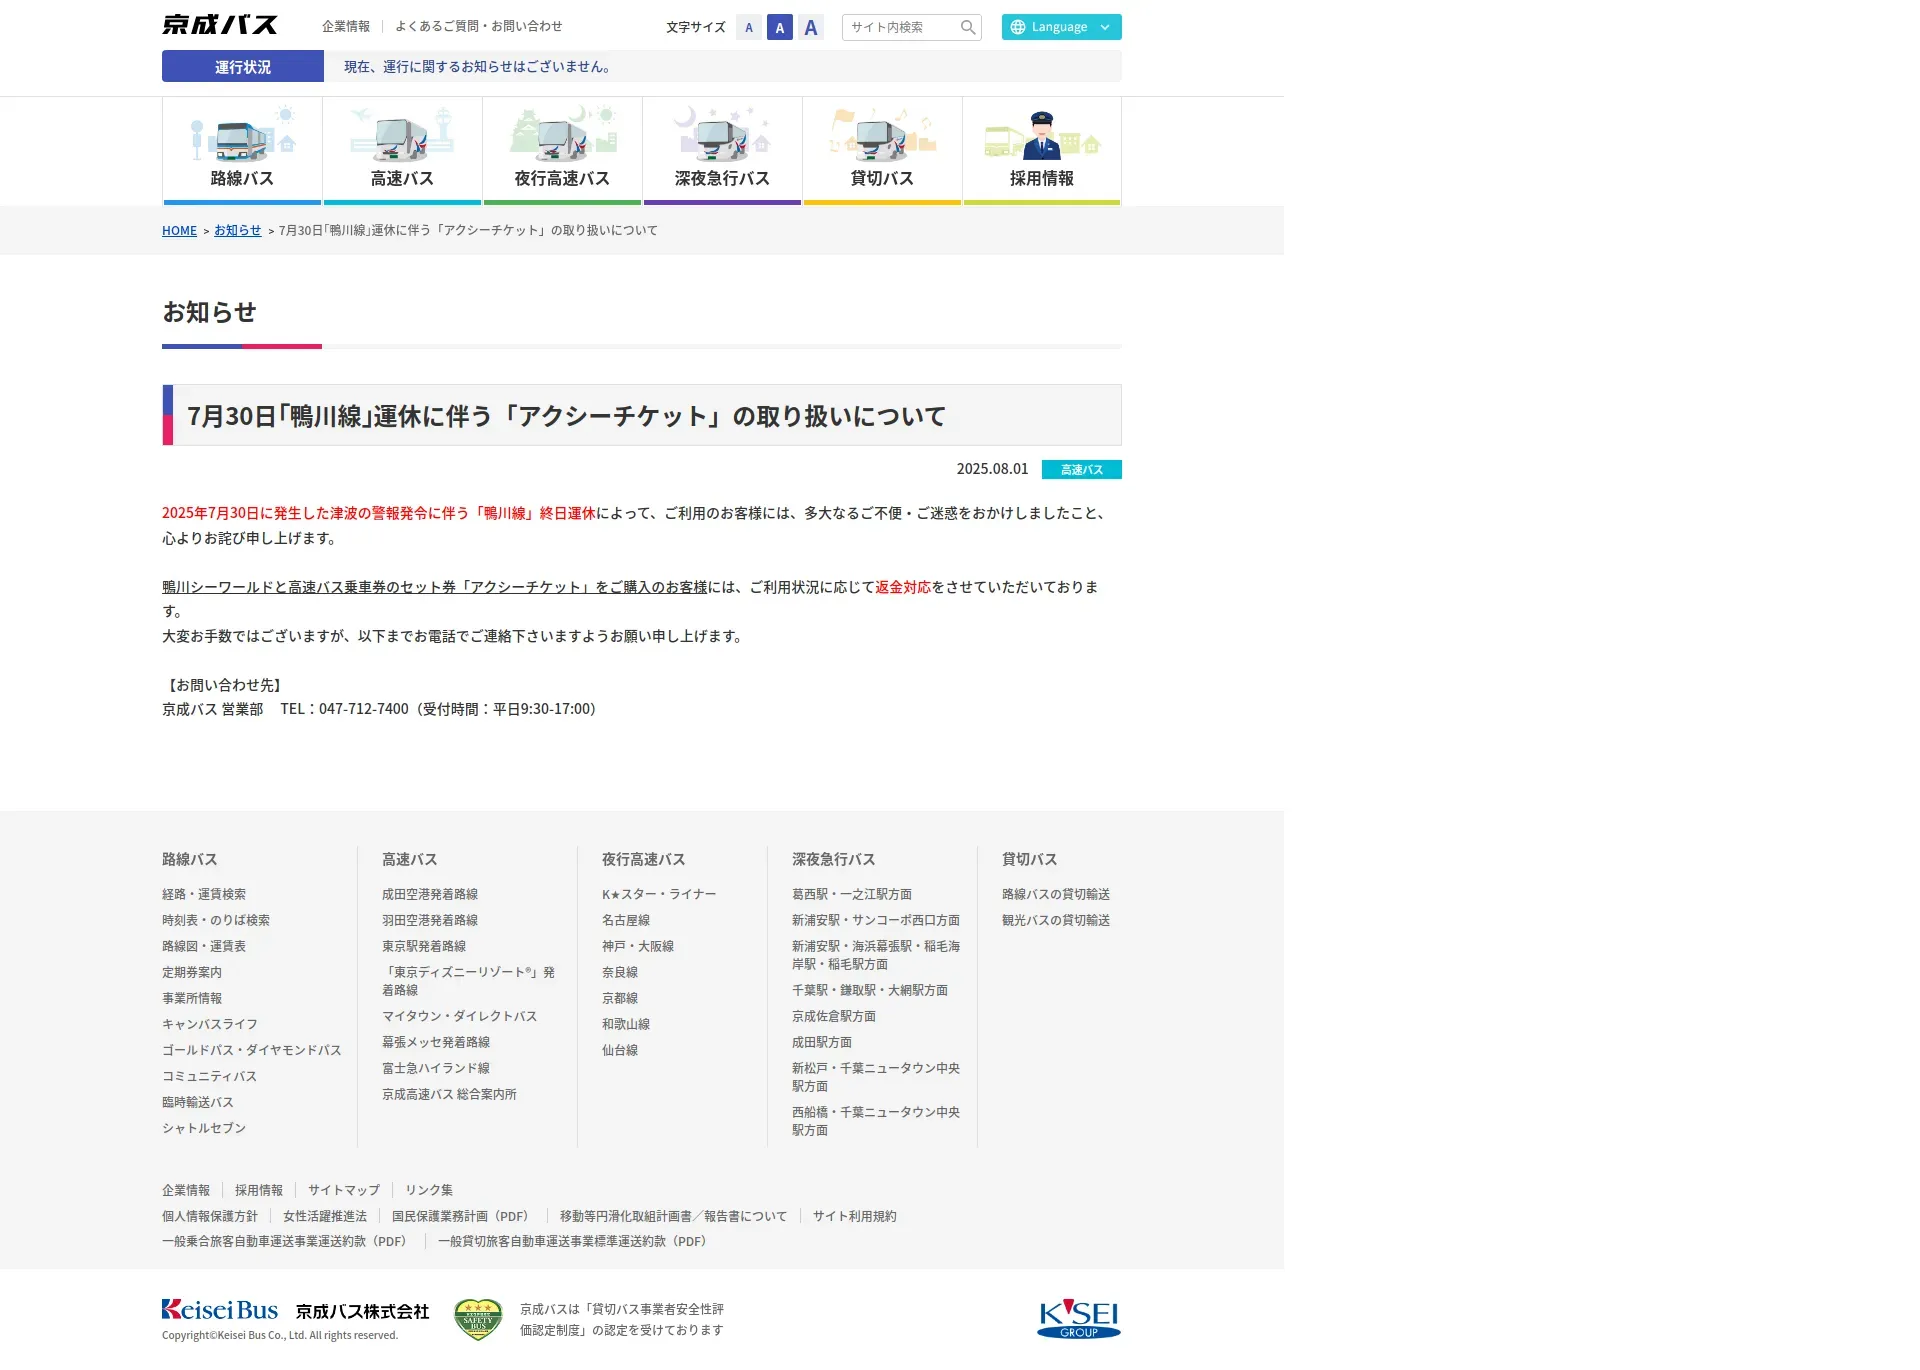Expand the Language dropdown
The image size is (1920, 1370).
pyautogui.click(x=1061, y=27)
